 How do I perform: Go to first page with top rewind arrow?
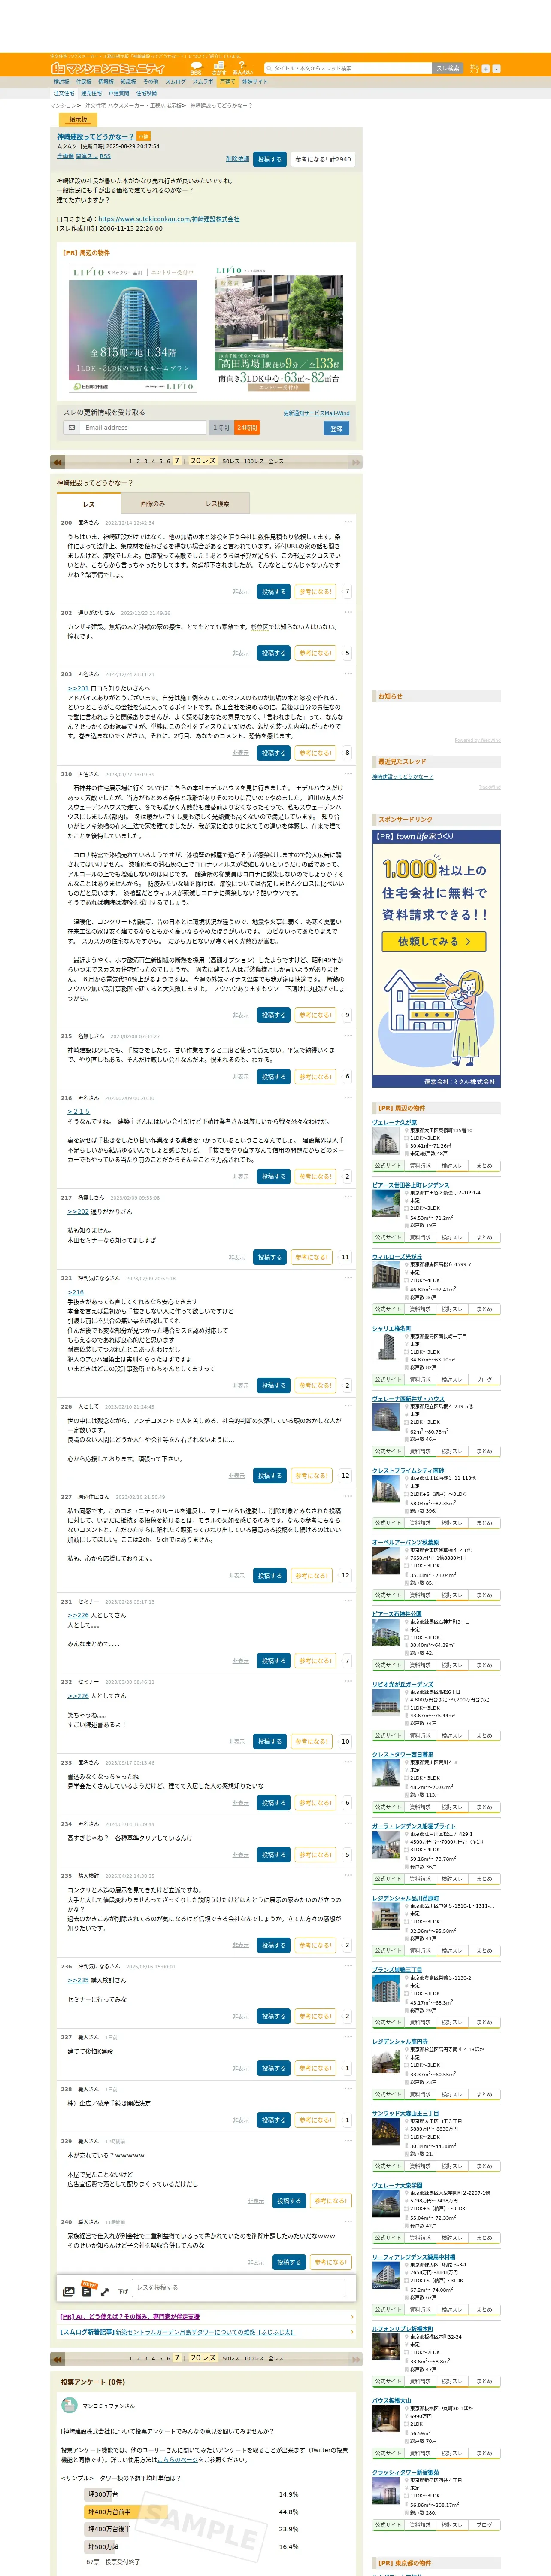coord(58,462)
